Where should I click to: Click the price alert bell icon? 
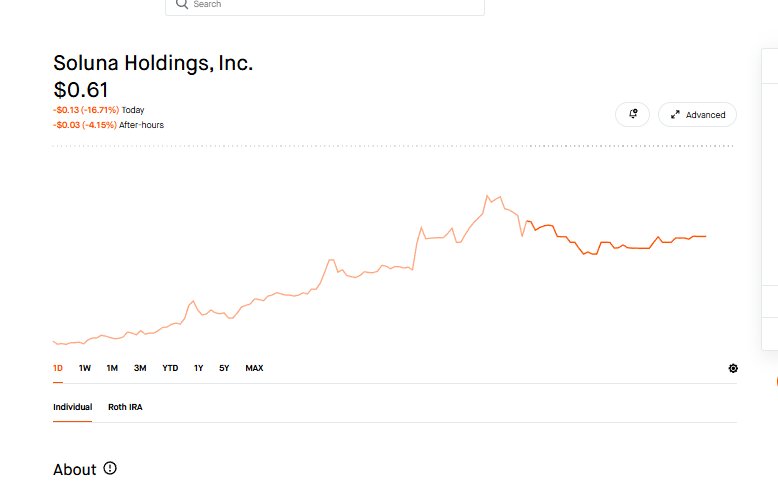pos(633,114)
